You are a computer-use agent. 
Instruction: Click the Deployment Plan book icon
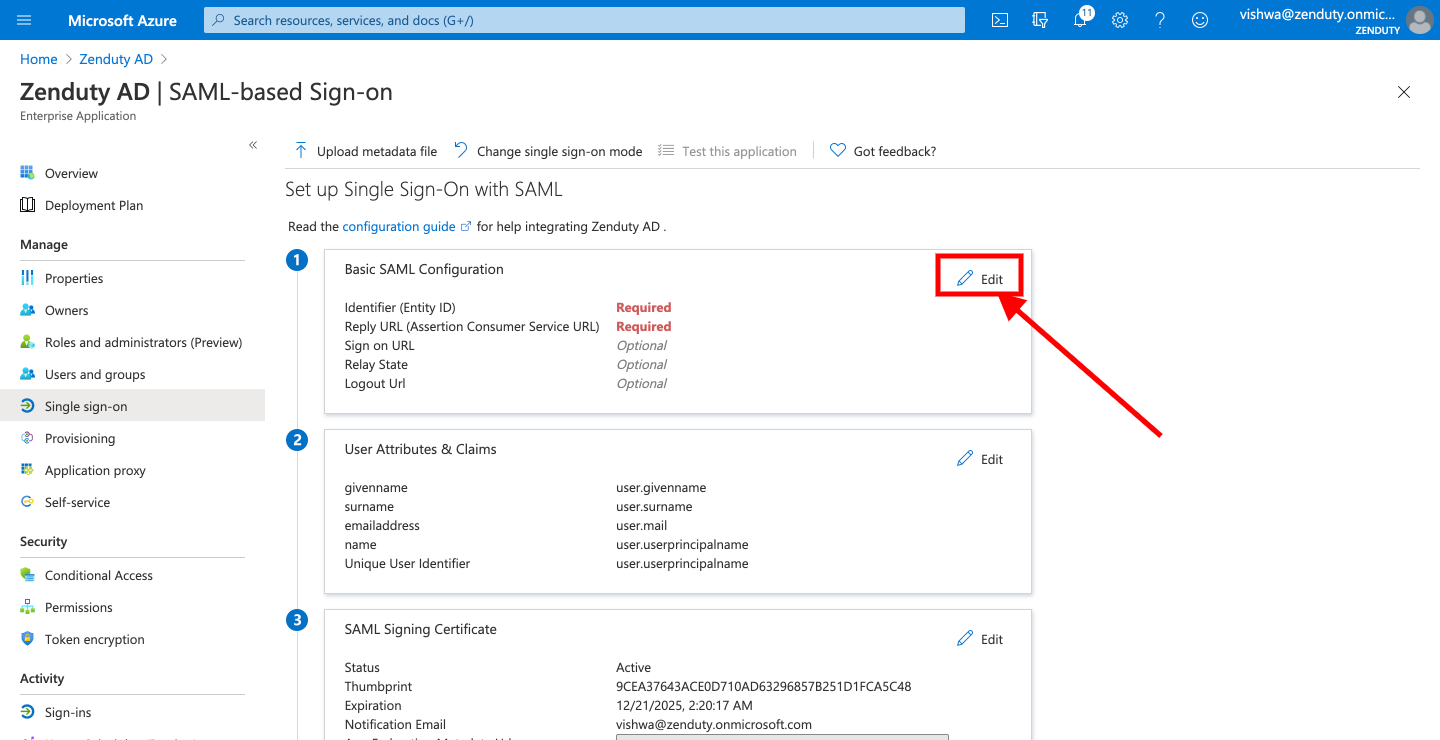(28, 205)
